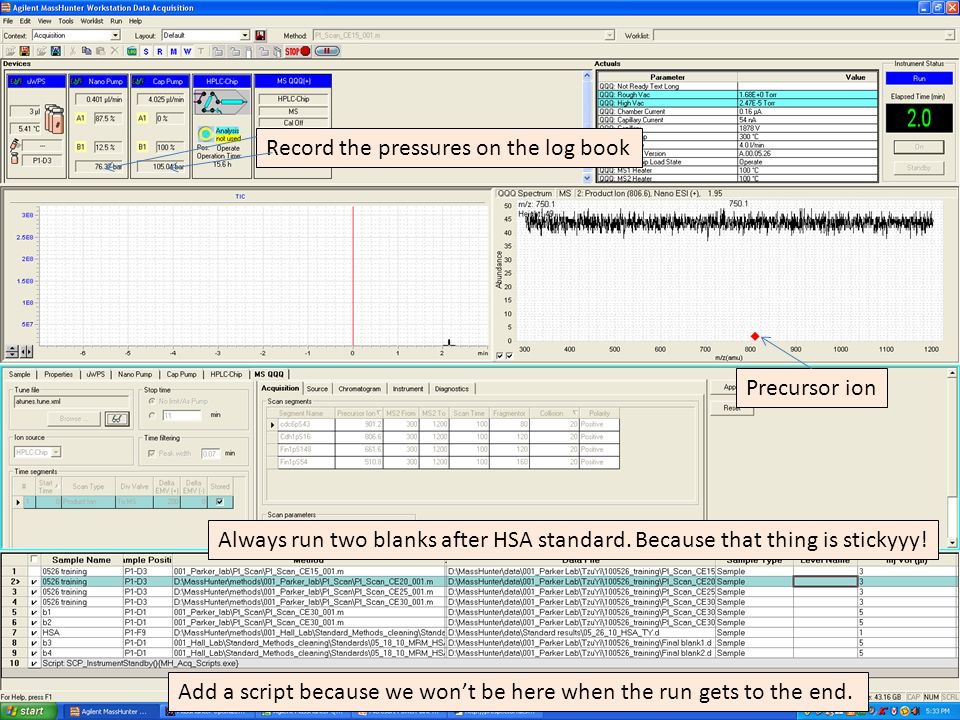Click the cut scissors toolbar icon

tap(73, 51)
